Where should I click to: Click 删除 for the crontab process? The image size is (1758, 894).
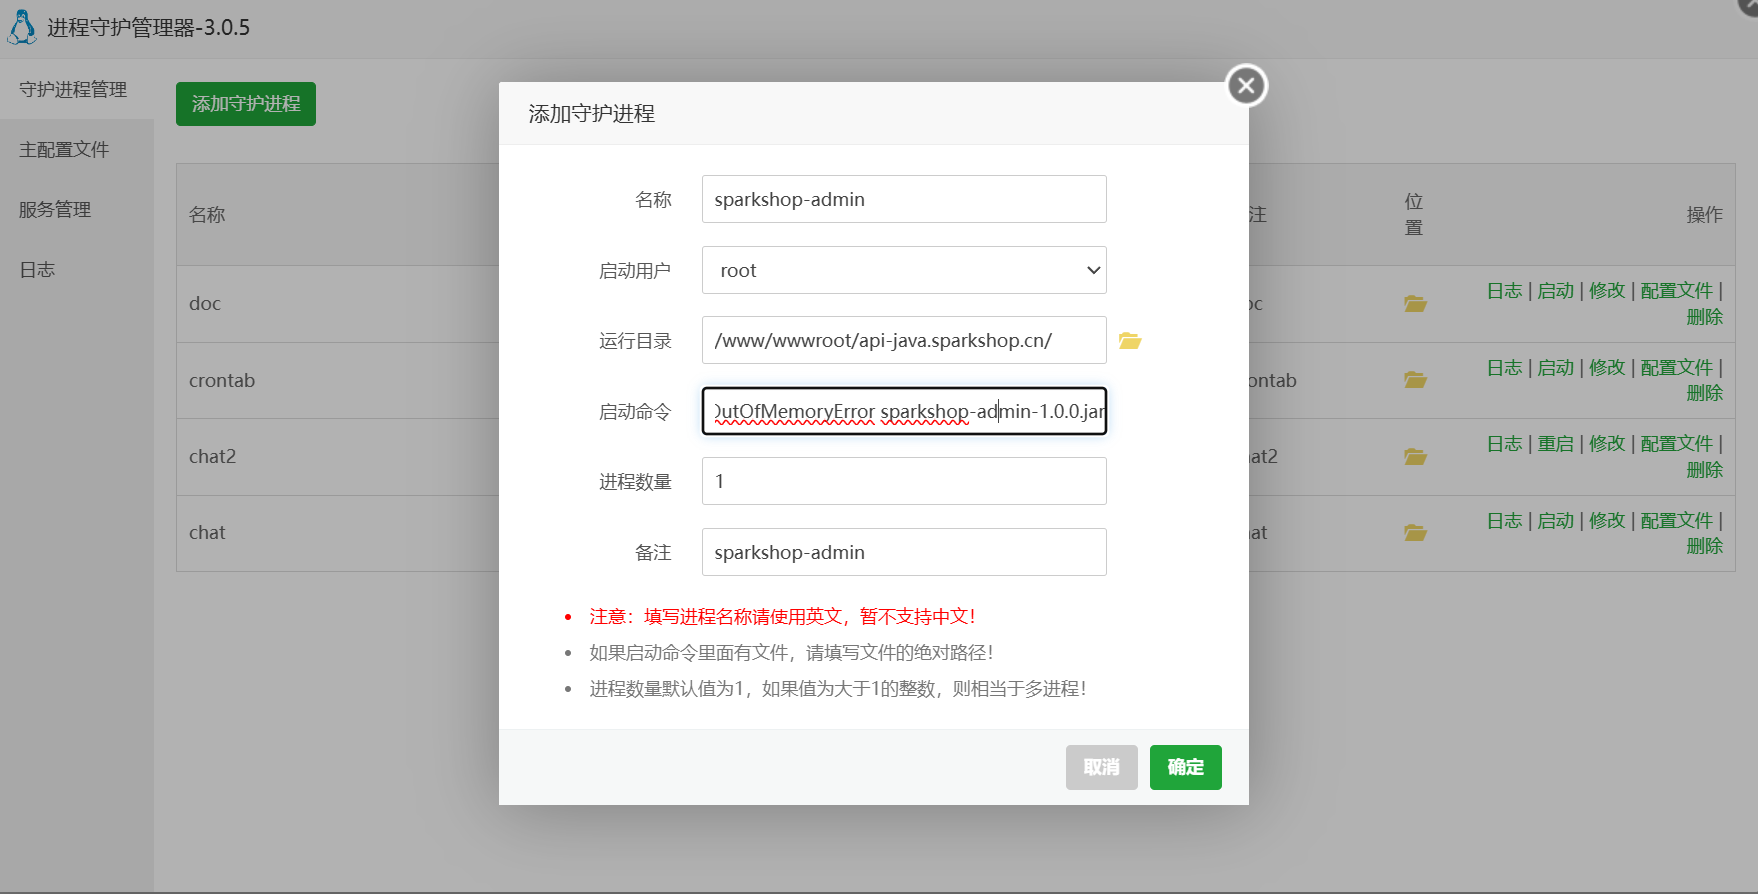tap(1705, 393)
